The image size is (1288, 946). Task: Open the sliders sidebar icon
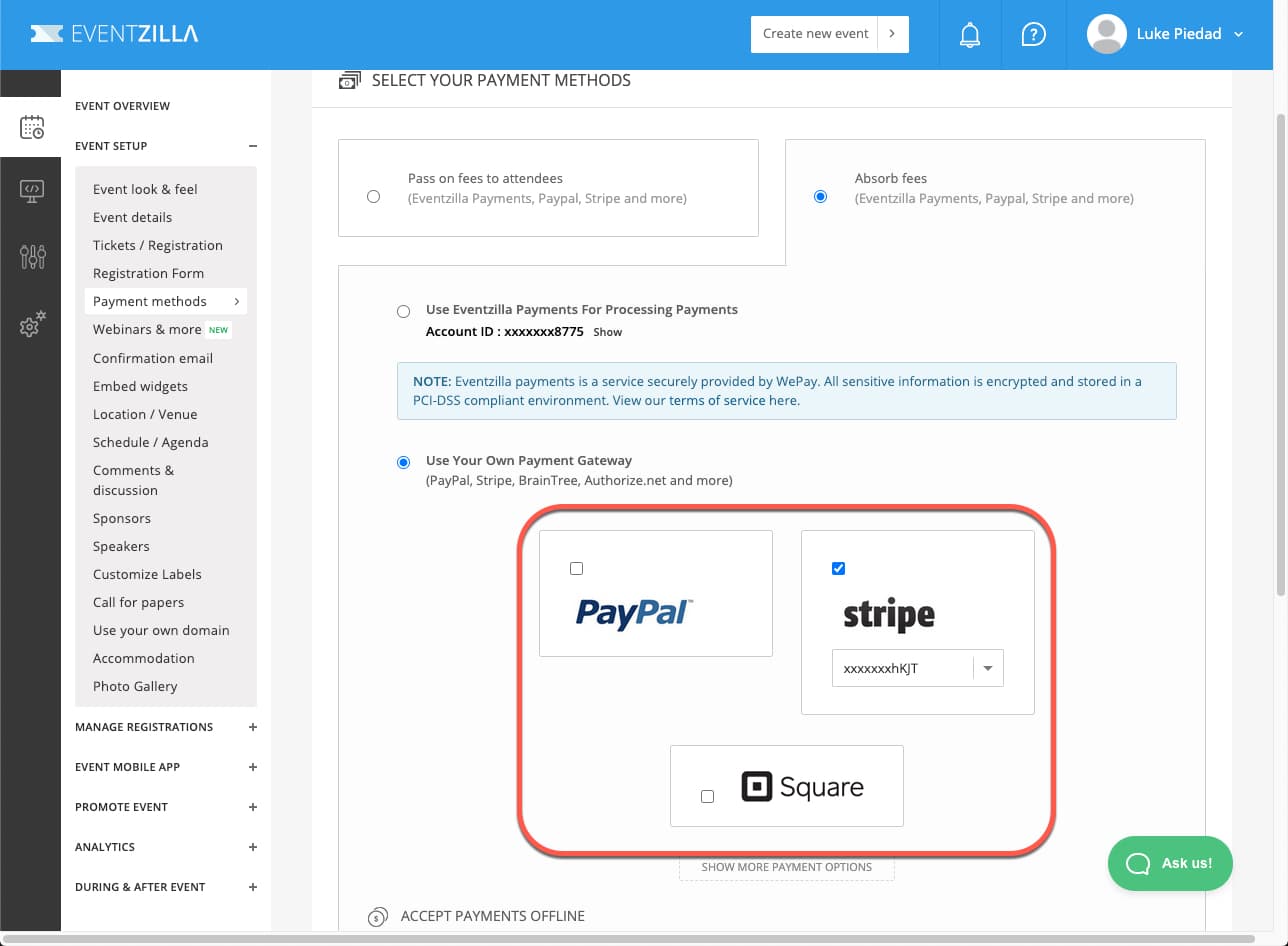click(32, 256)
